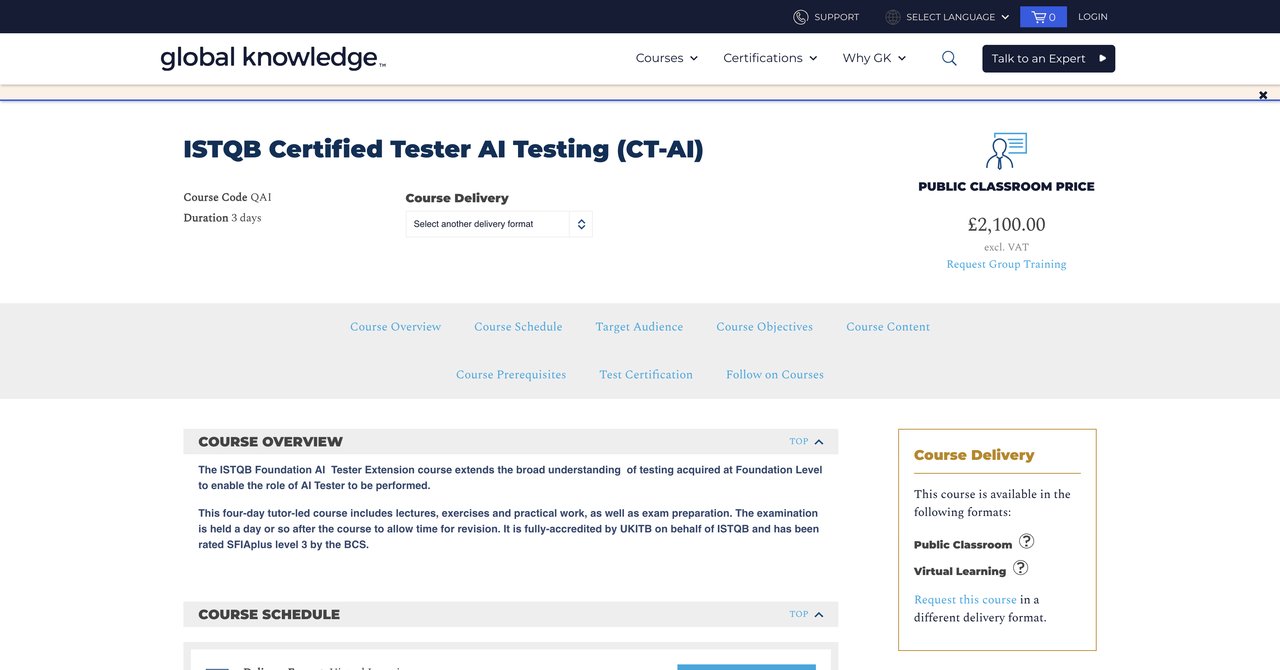Click Request Group Training link

tap(1006, 264)
